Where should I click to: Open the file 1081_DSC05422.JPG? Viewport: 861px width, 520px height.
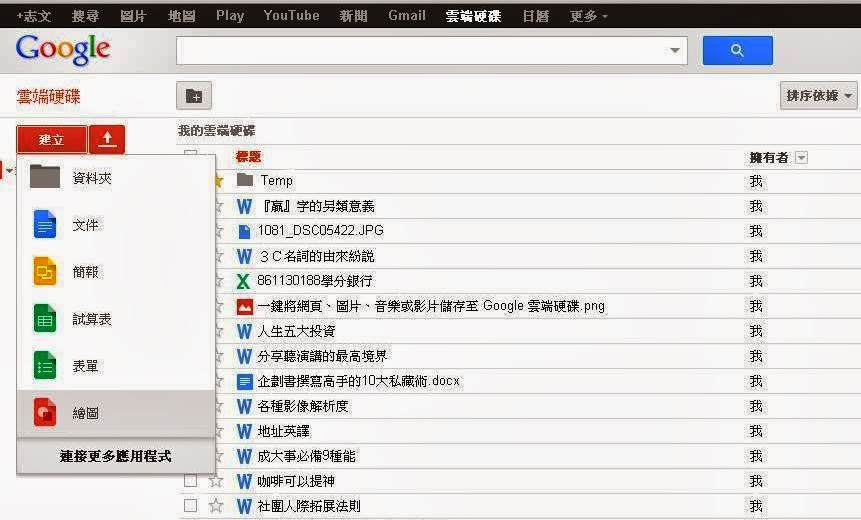pos(320,231)
